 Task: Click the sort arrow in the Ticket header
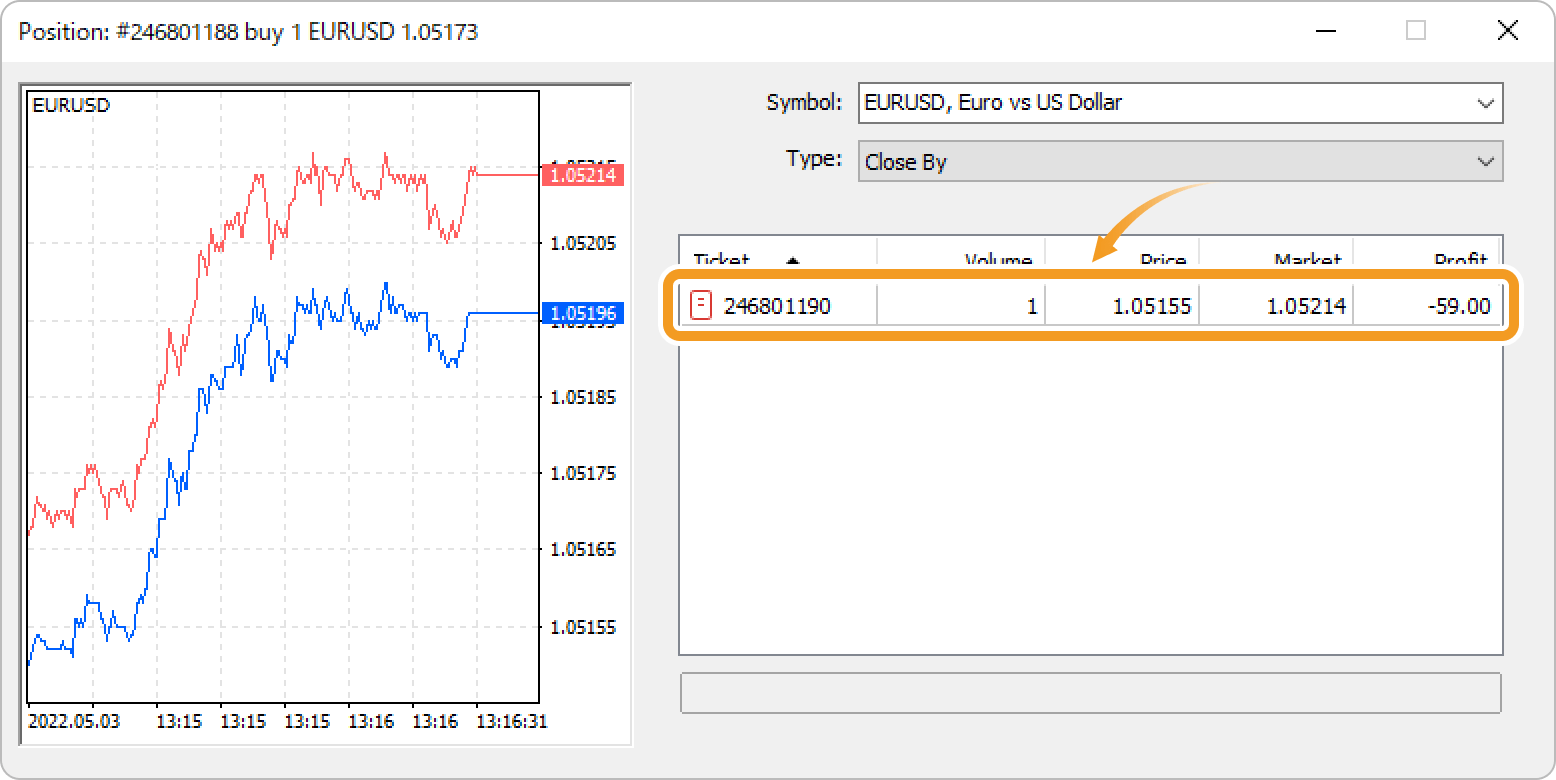pos(792,261)
